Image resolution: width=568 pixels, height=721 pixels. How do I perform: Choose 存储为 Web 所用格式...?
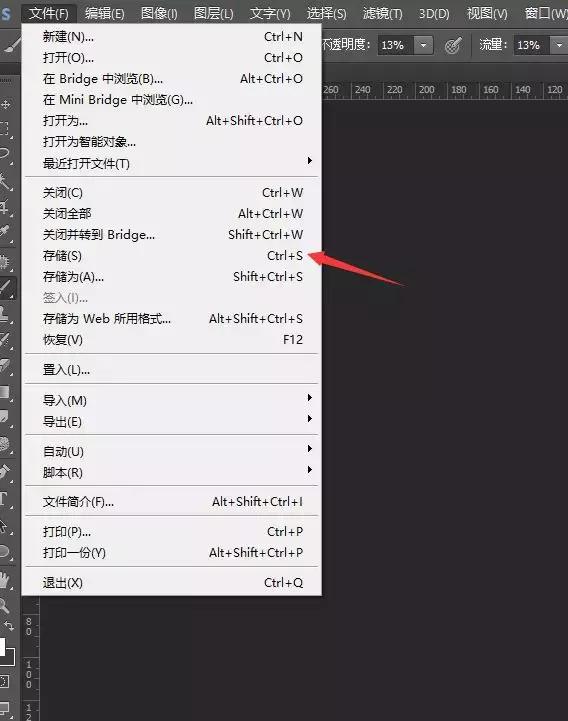coord(172,319)
